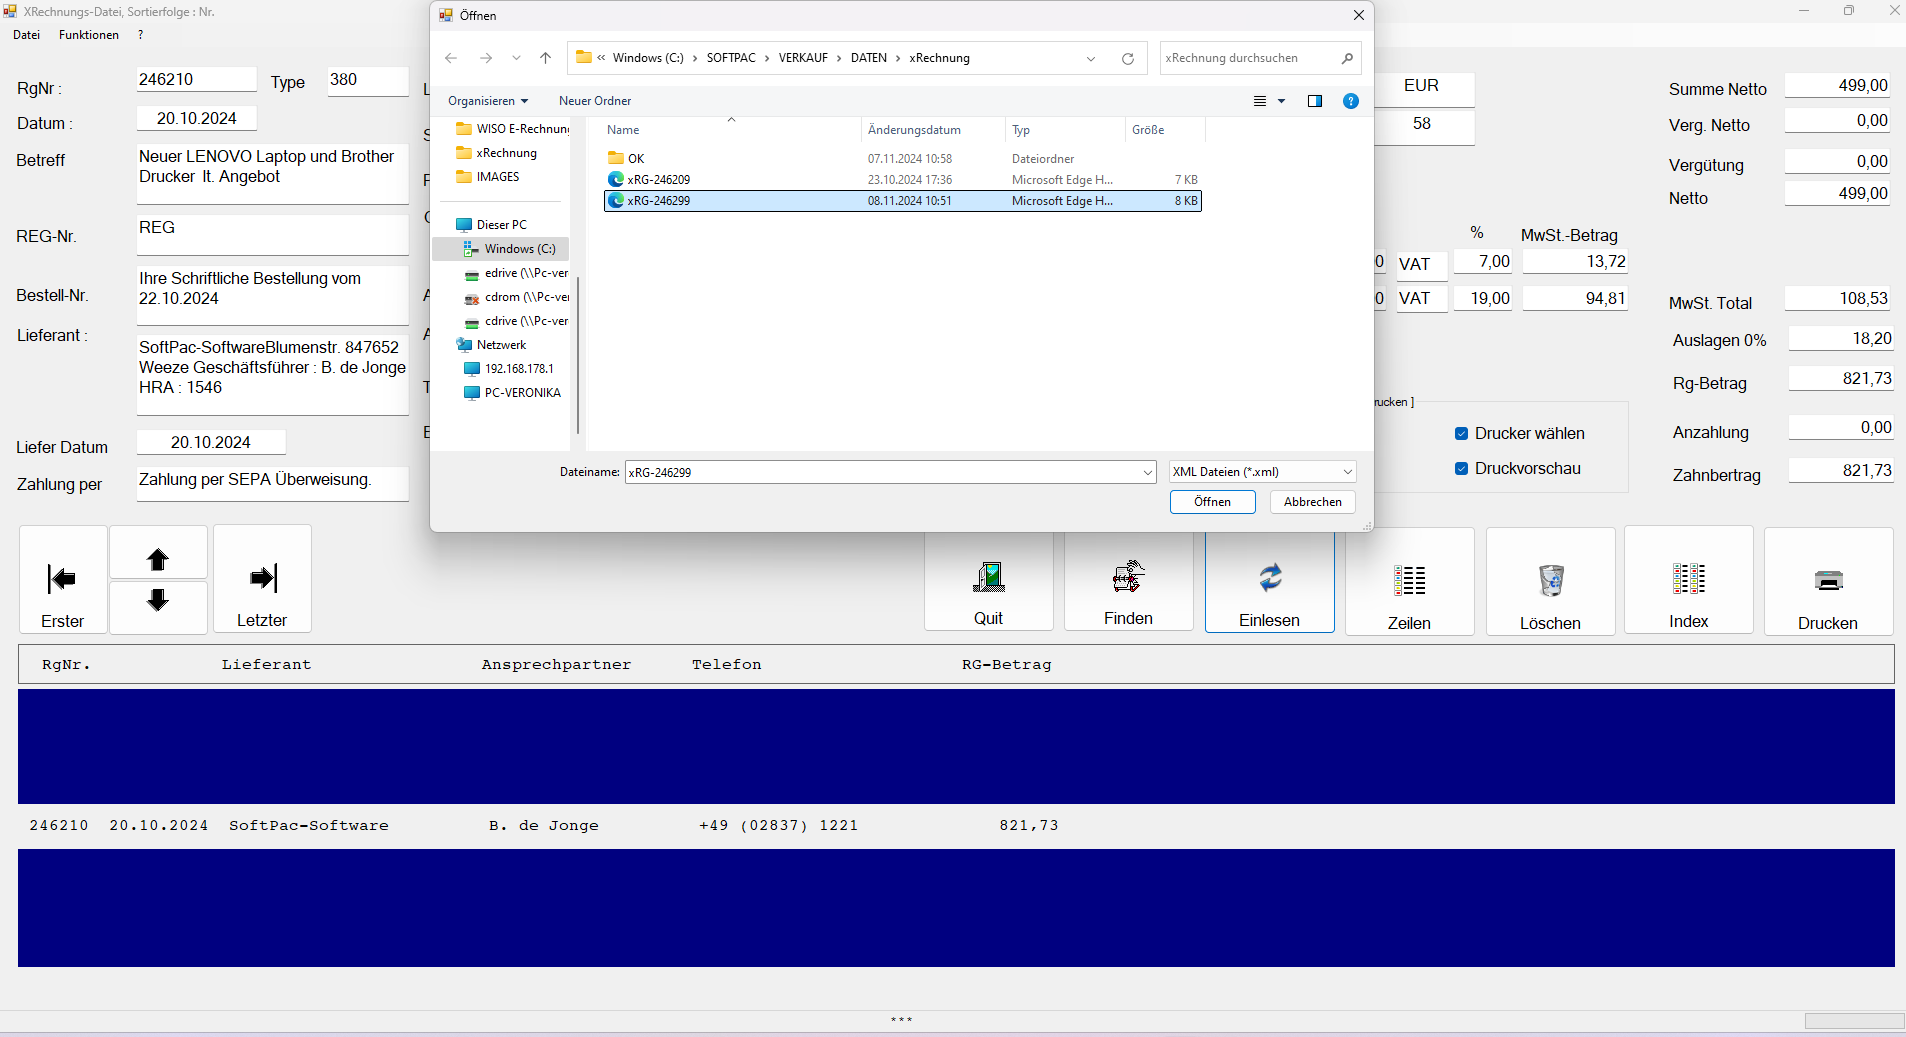Open recent locations dropdown arrow
Image resolution: width=1906 pixels, height=1037 pixels.
(516, 58)
